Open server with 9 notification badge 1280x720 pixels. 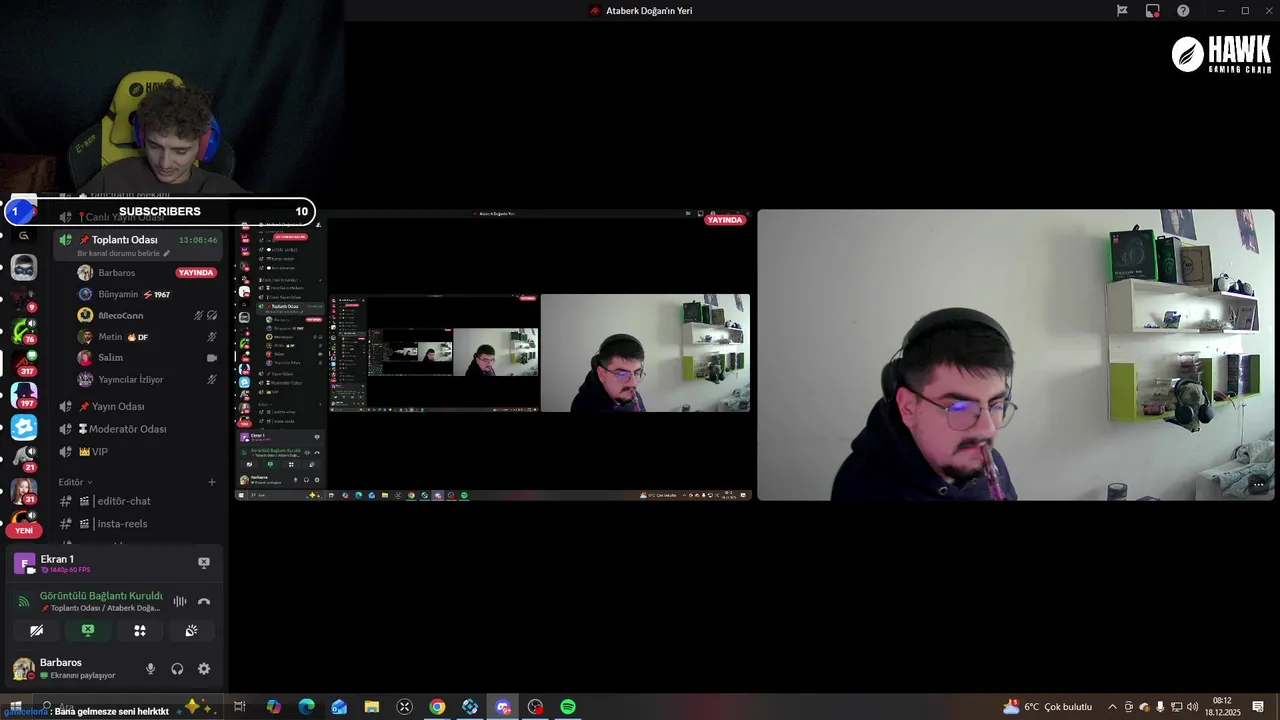point(24,299)
